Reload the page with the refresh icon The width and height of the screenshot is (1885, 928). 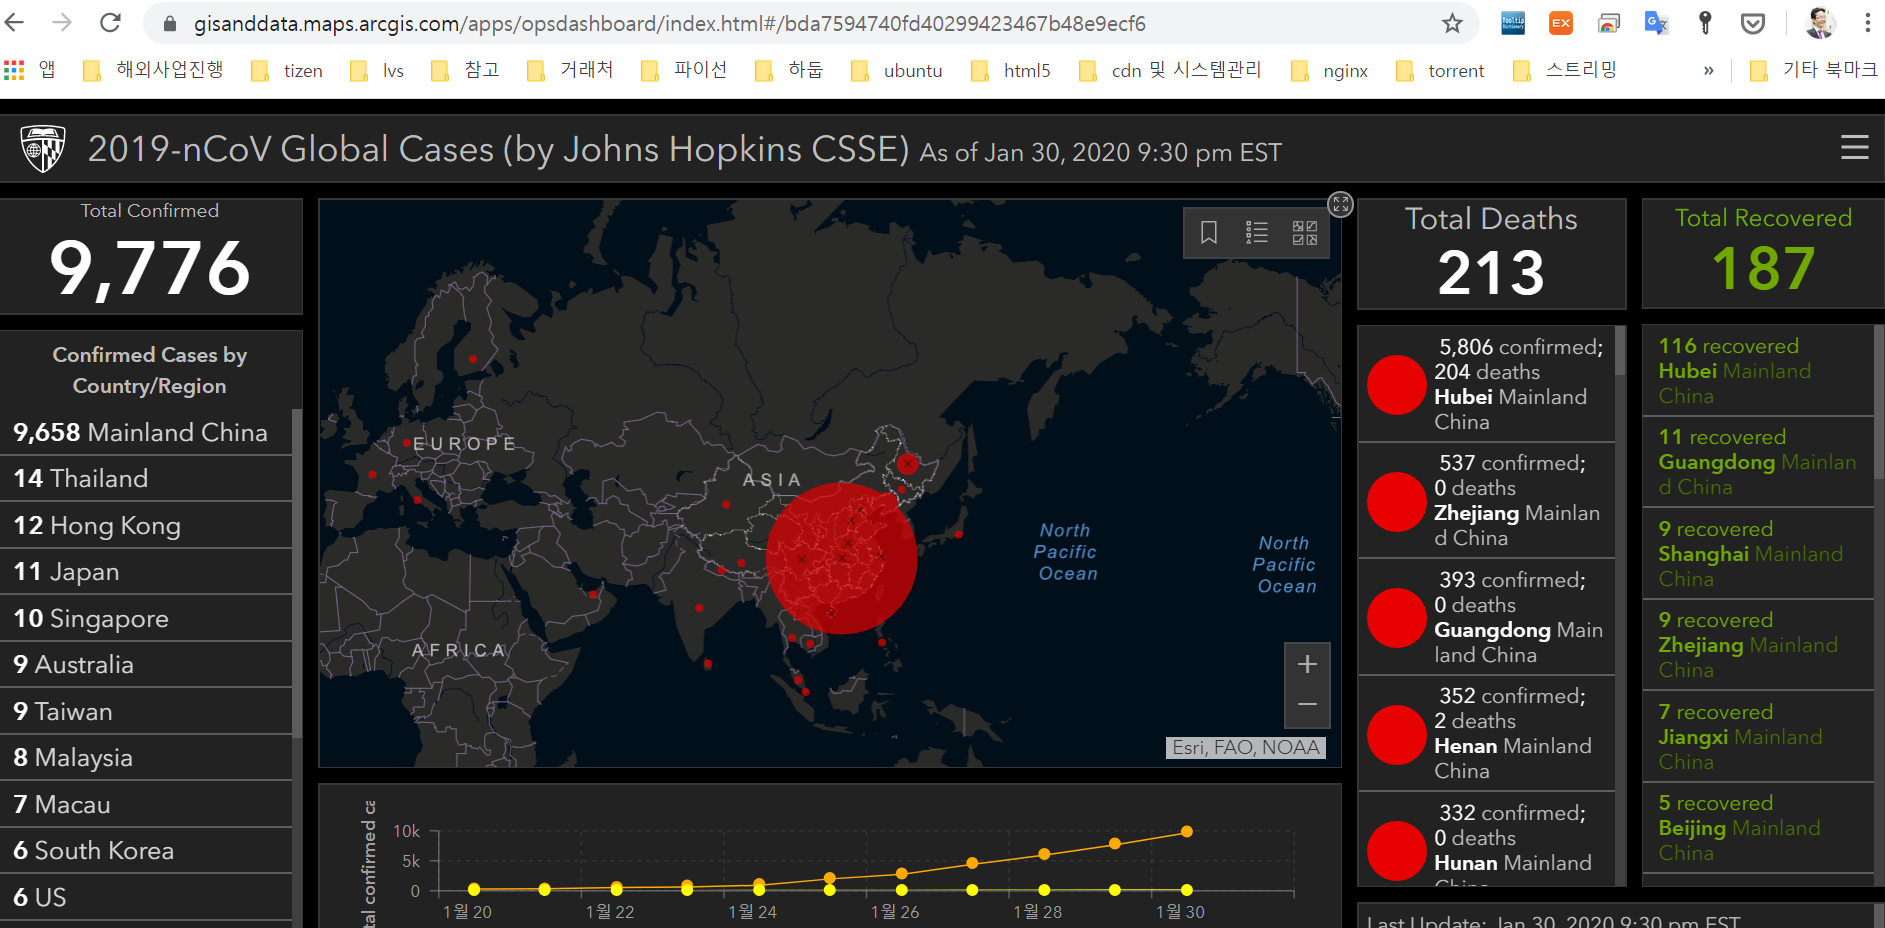(x=110, y=23)
